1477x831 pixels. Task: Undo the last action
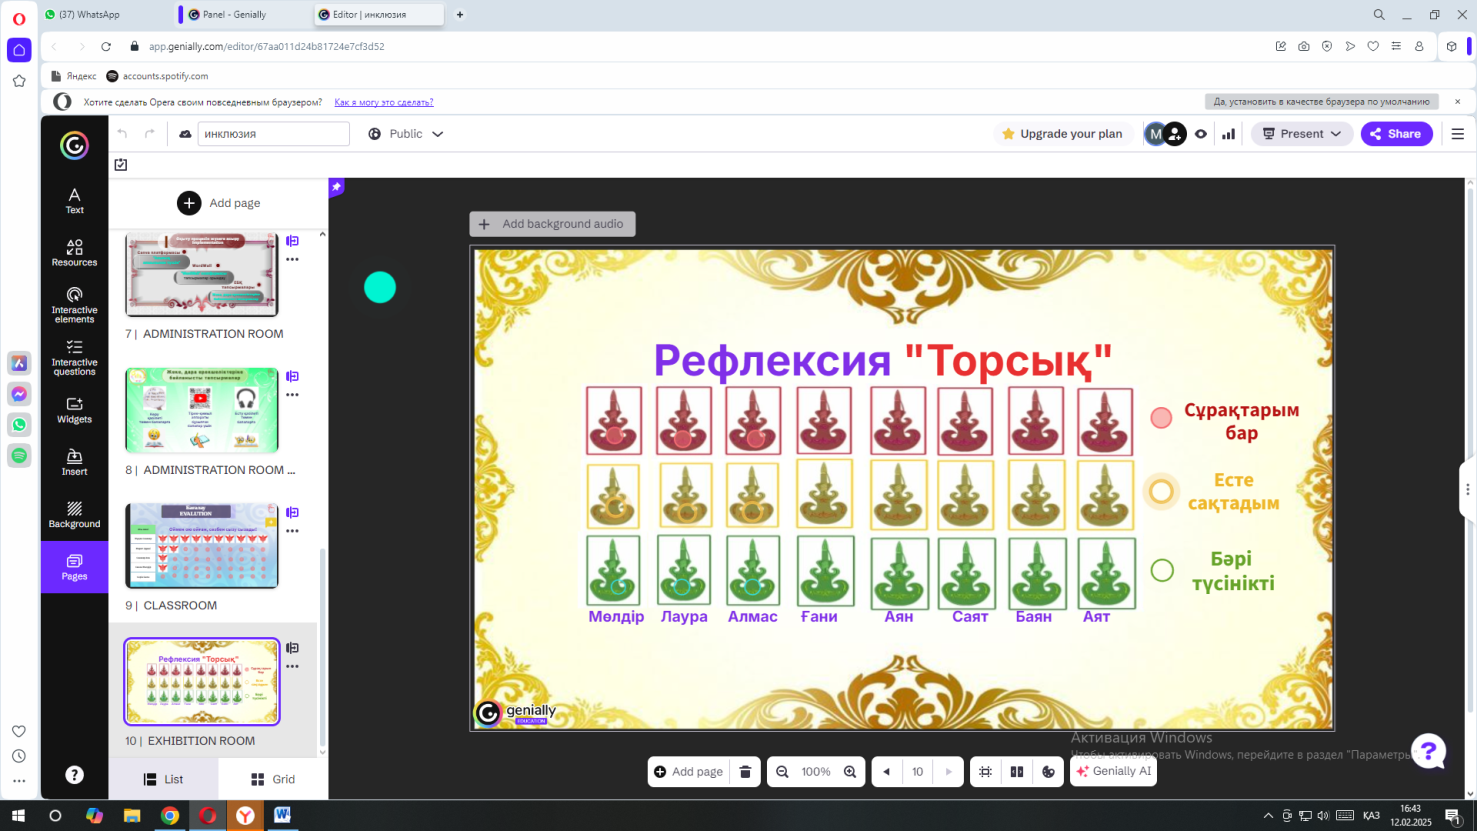pos(122,134)
